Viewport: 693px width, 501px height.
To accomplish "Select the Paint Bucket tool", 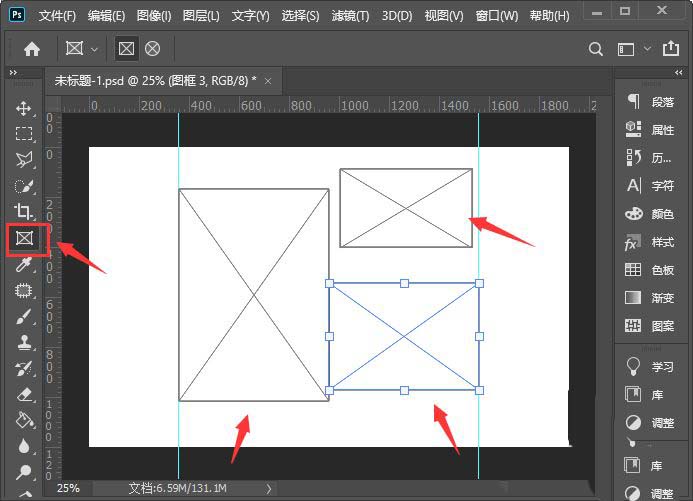I will tap(24, 420).
